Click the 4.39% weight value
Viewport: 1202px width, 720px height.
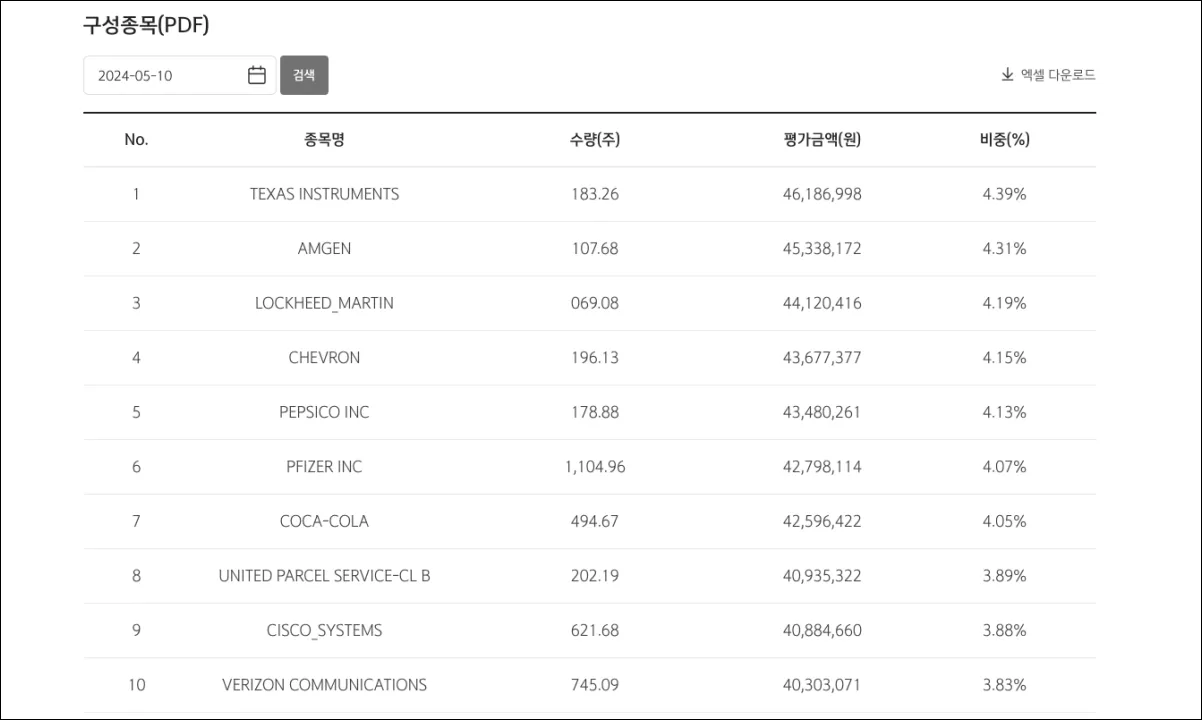point(1004,194)
